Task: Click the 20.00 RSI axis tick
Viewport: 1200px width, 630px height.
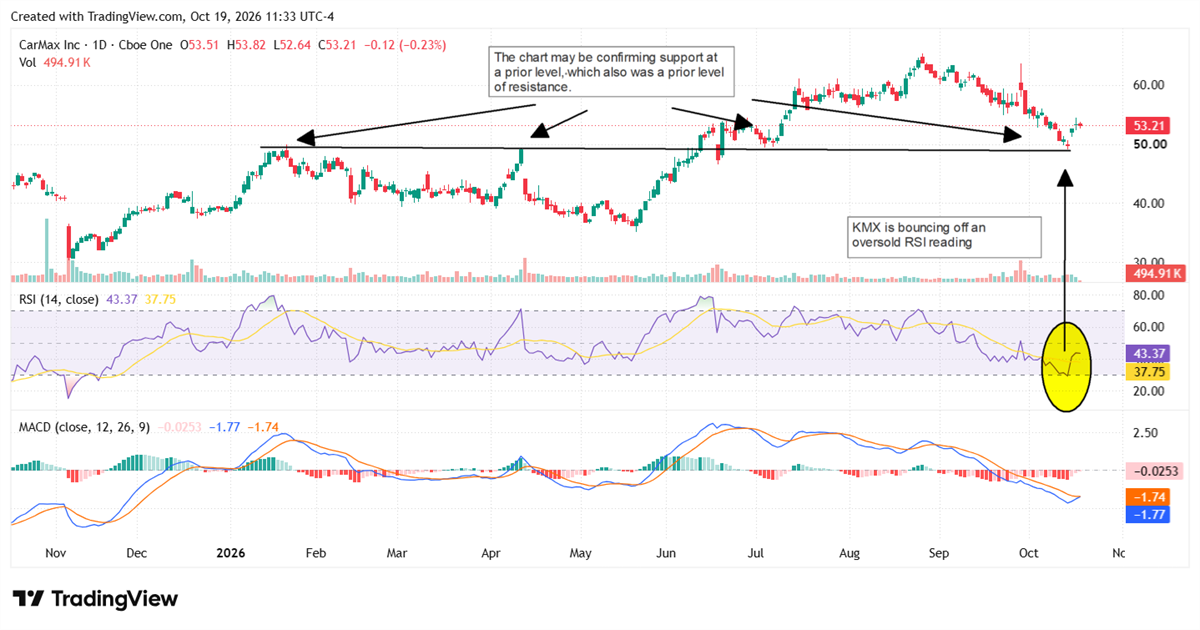Action: [x=1148, y=391]
